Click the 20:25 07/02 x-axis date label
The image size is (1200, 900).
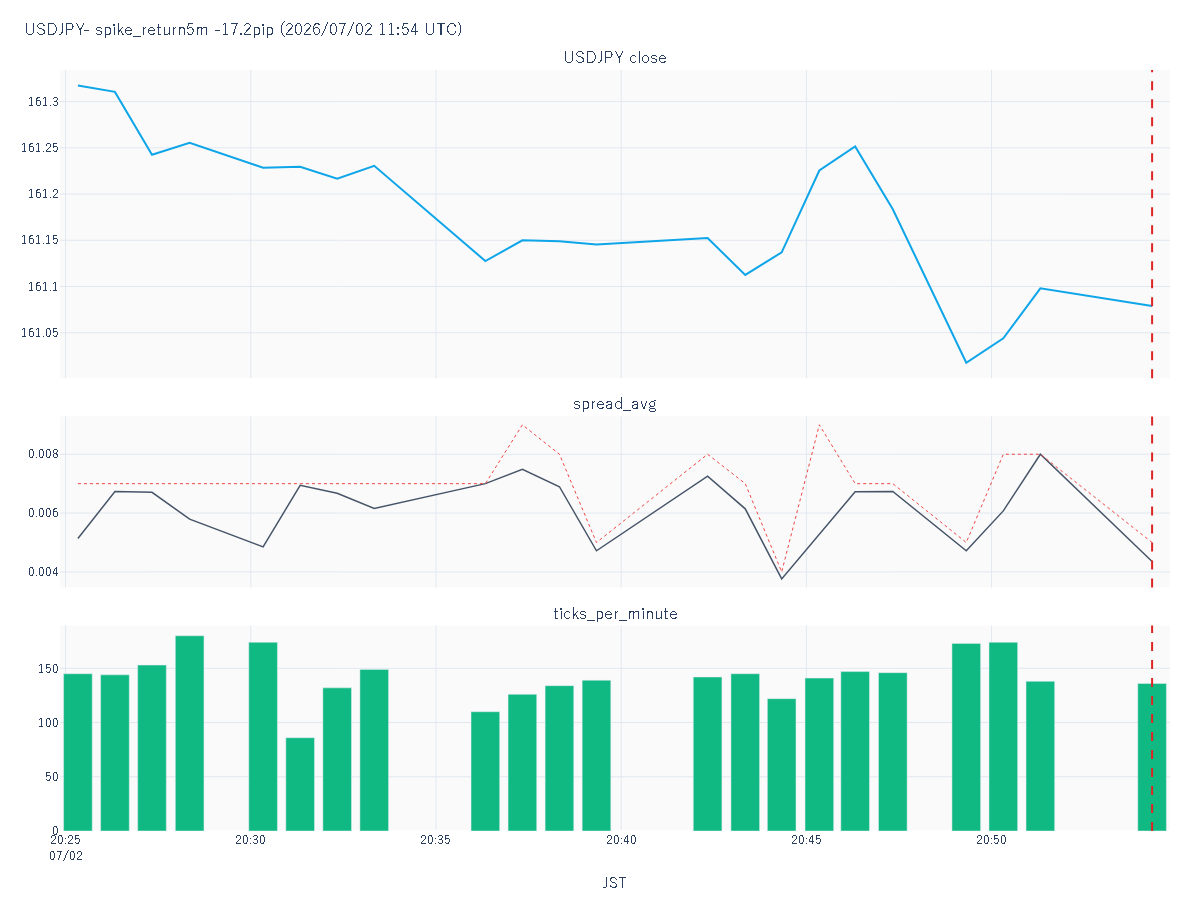click(66, 849)
